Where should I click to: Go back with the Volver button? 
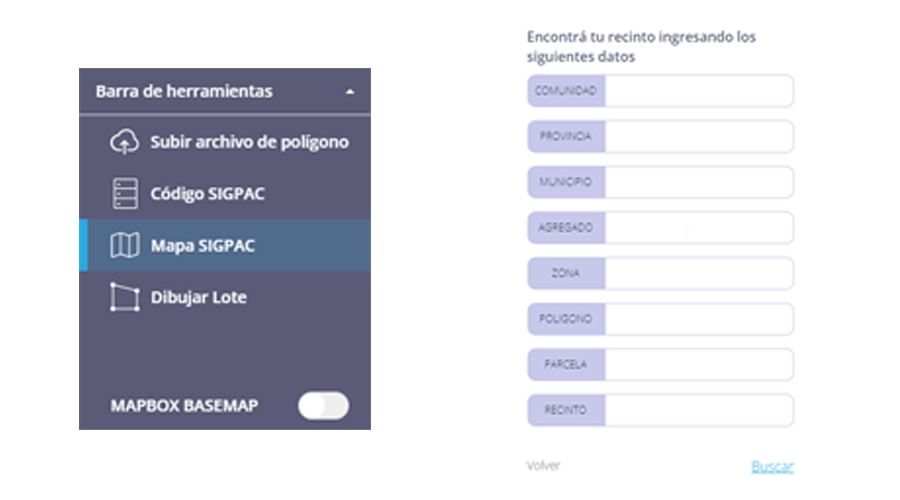(543, 466)
